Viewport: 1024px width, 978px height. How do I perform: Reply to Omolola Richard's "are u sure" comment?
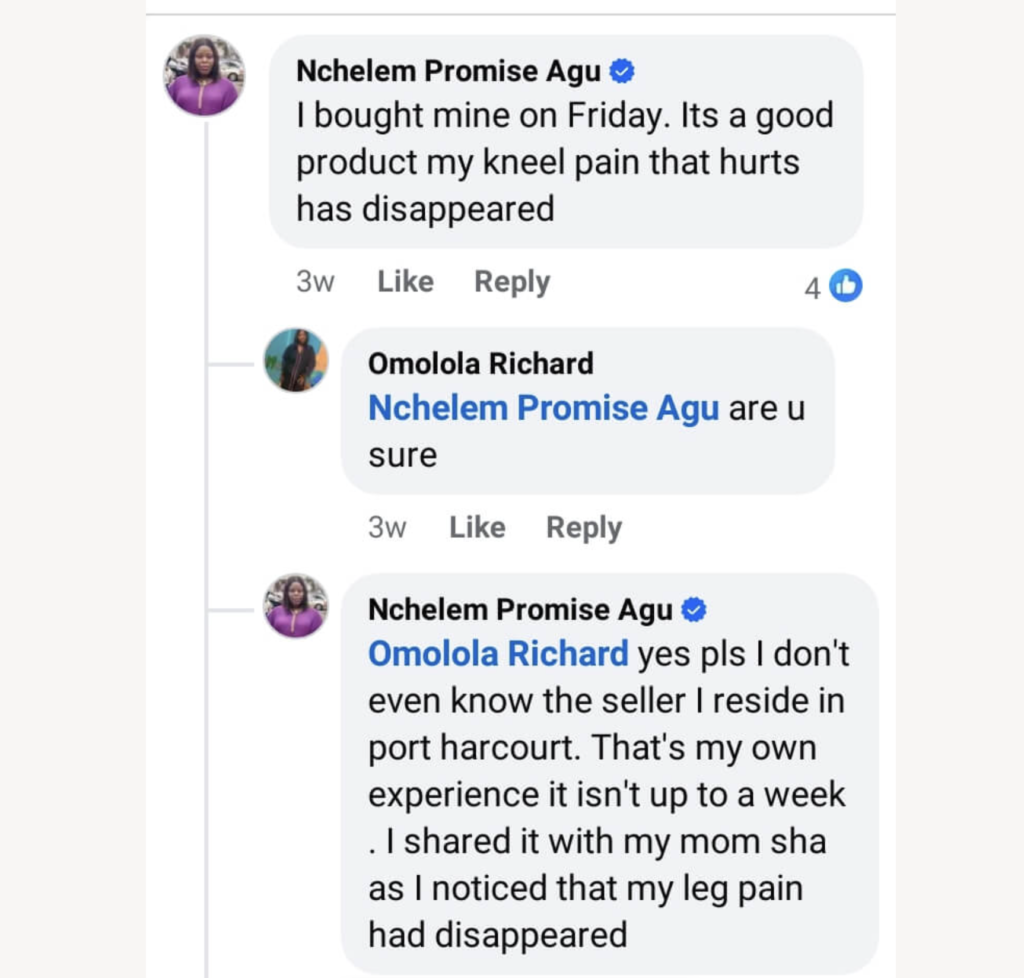(x=584, y=527)
